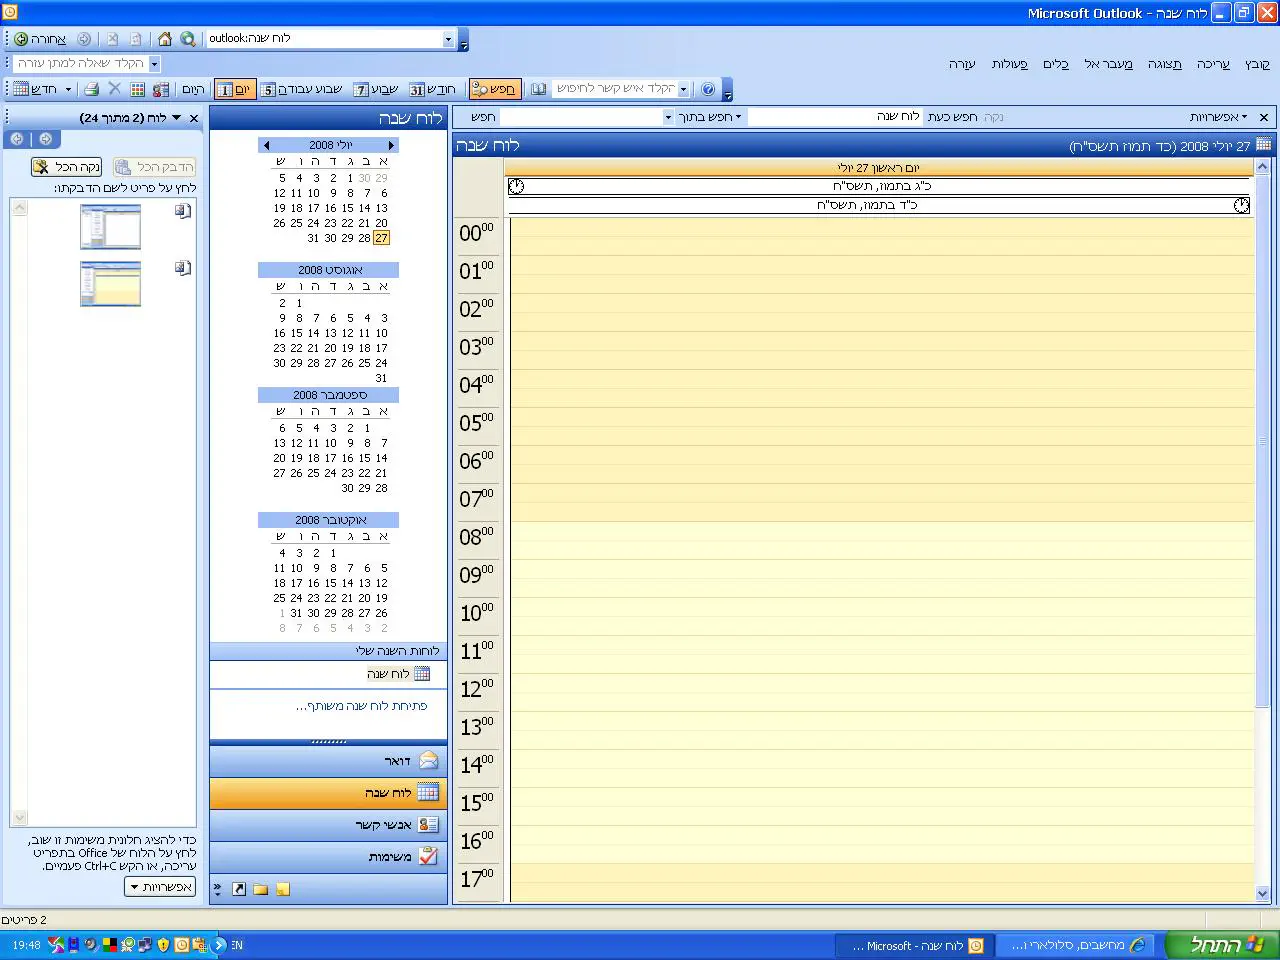Open the קובץ (File) menu
The height and width of the screenshot is (960, 1280).
1257,64
